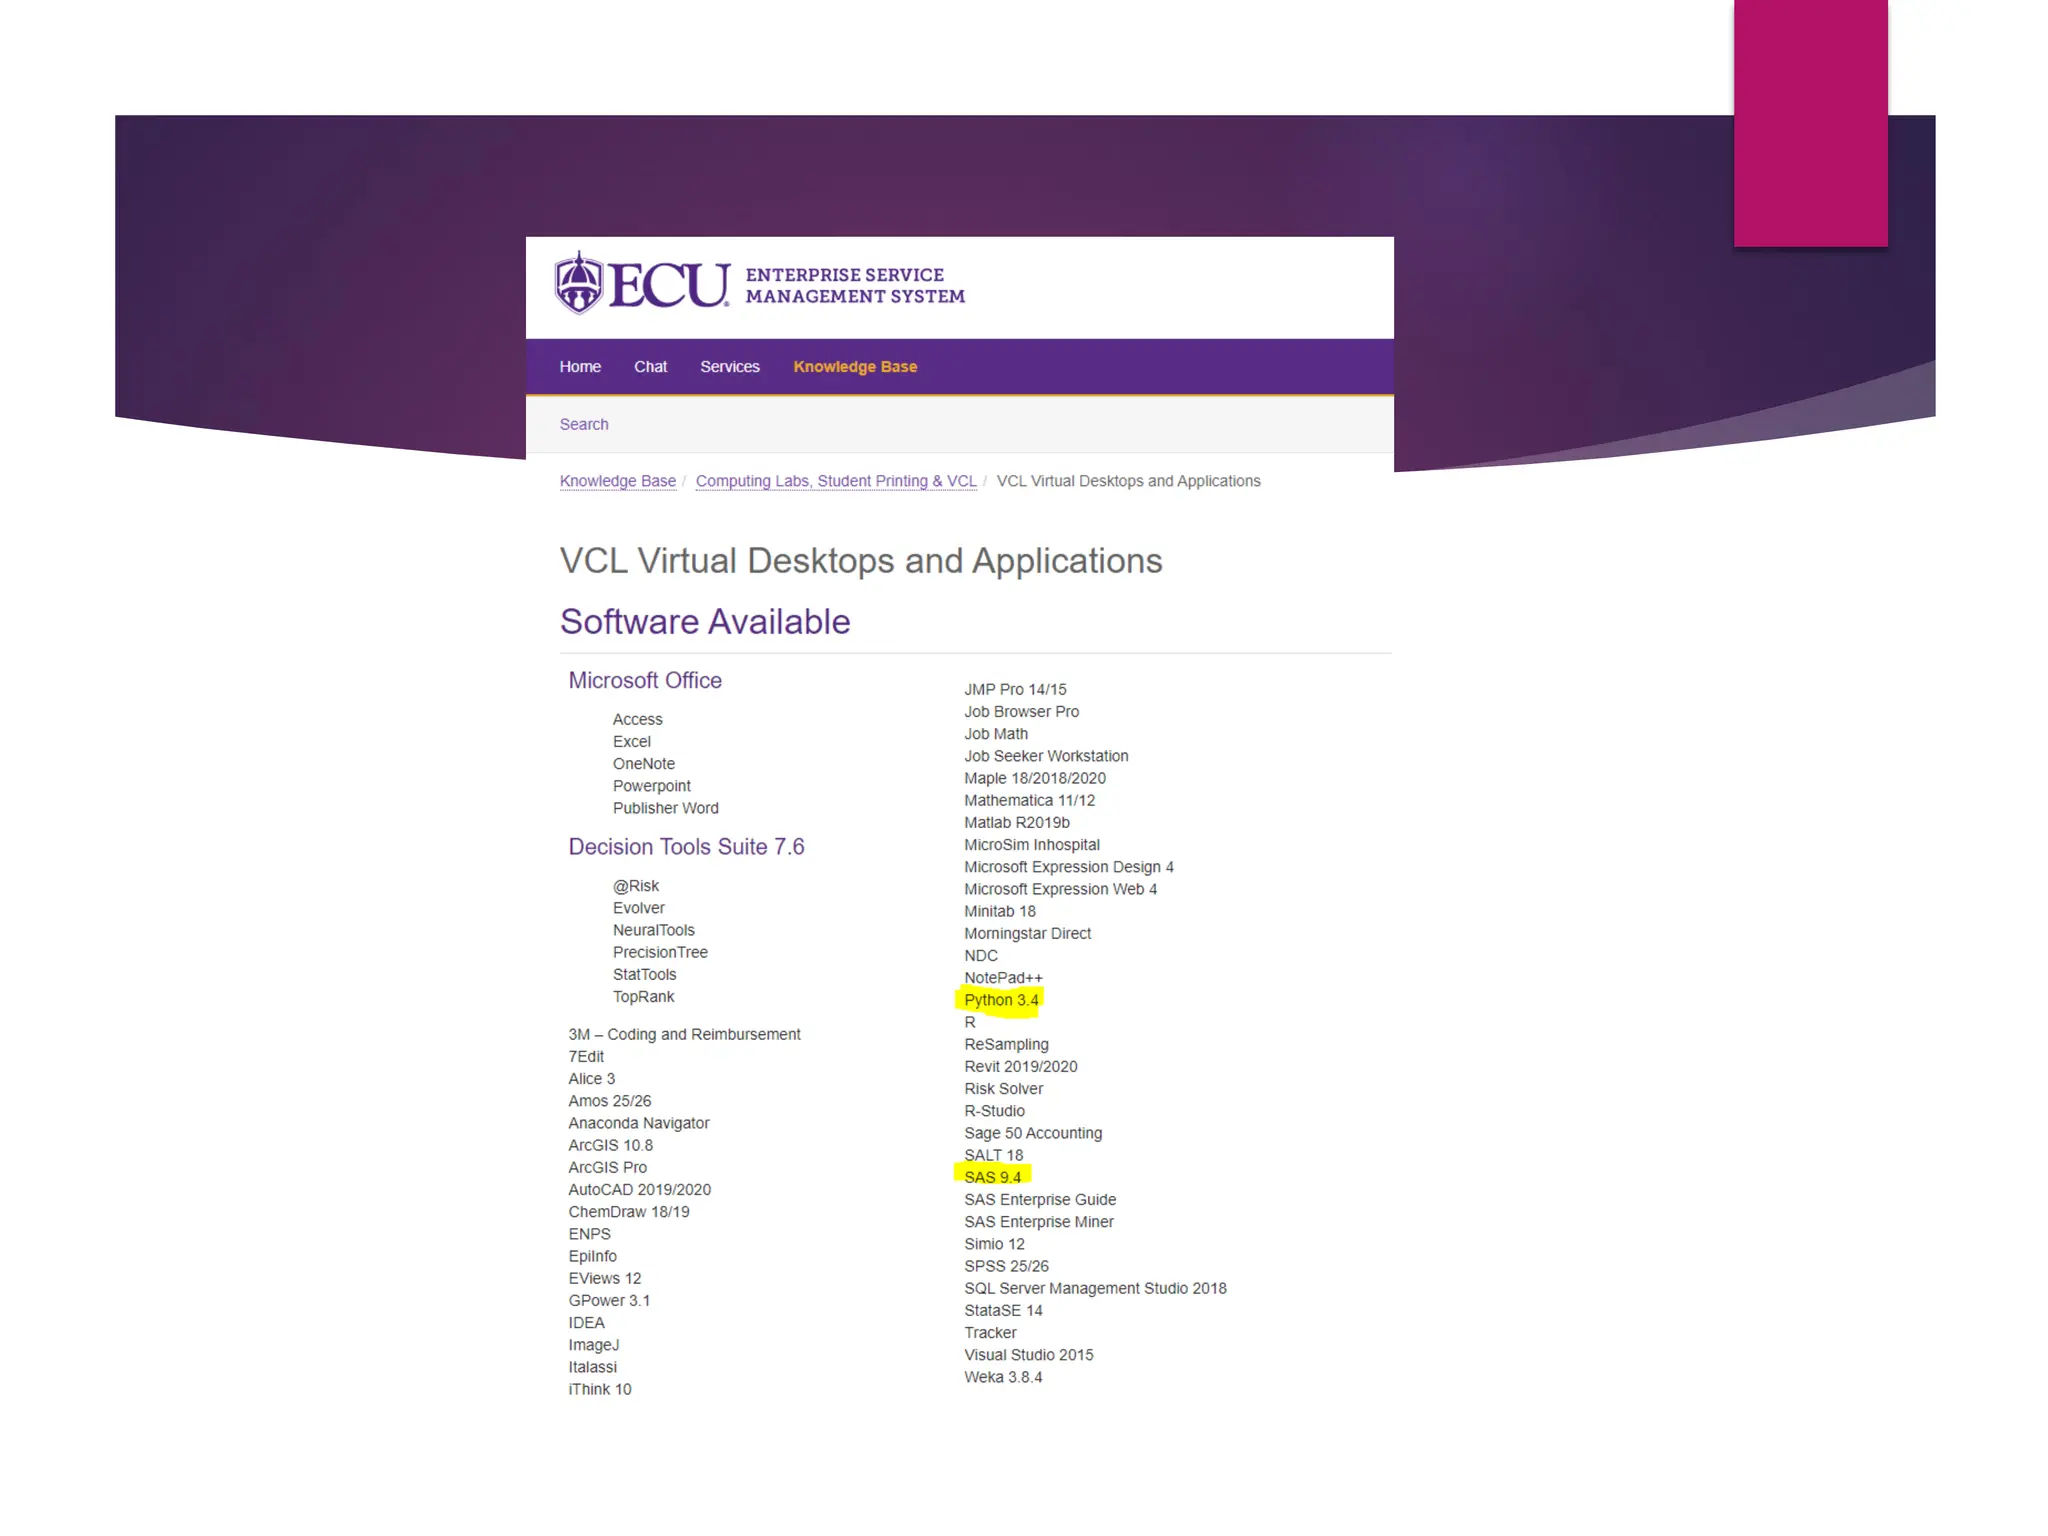2048x1536 pixels.
Task: Select the Matlab R2019b entry
Action: point(1016,822)
